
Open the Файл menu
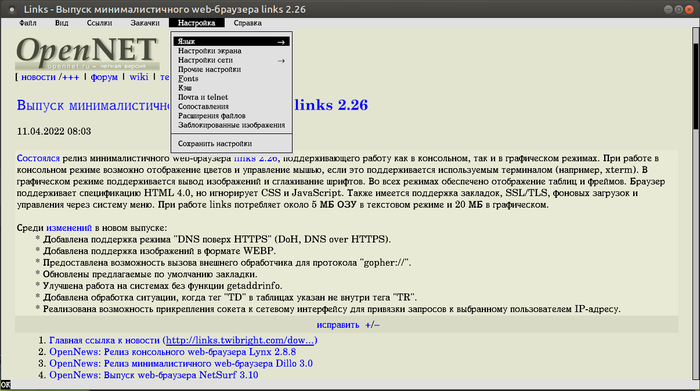pyautogui.click(x=28, y=23)
